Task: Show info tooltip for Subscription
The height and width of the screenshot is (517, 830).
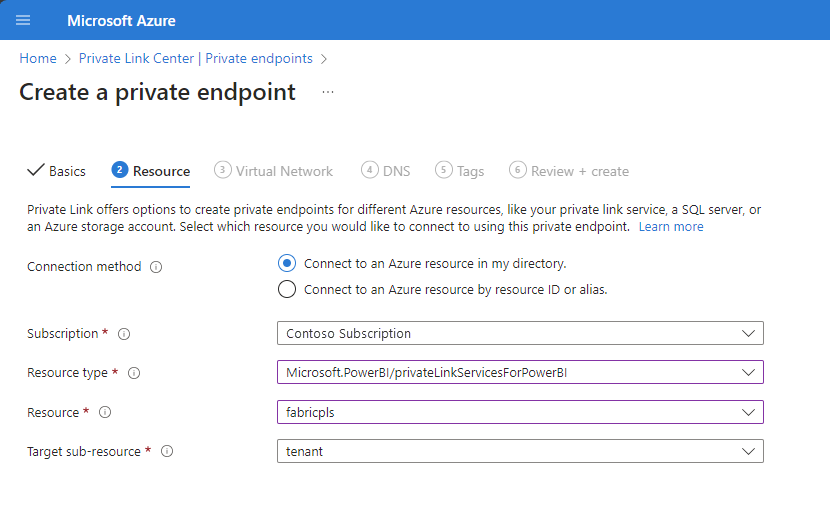Action: [x=124, y=334]
